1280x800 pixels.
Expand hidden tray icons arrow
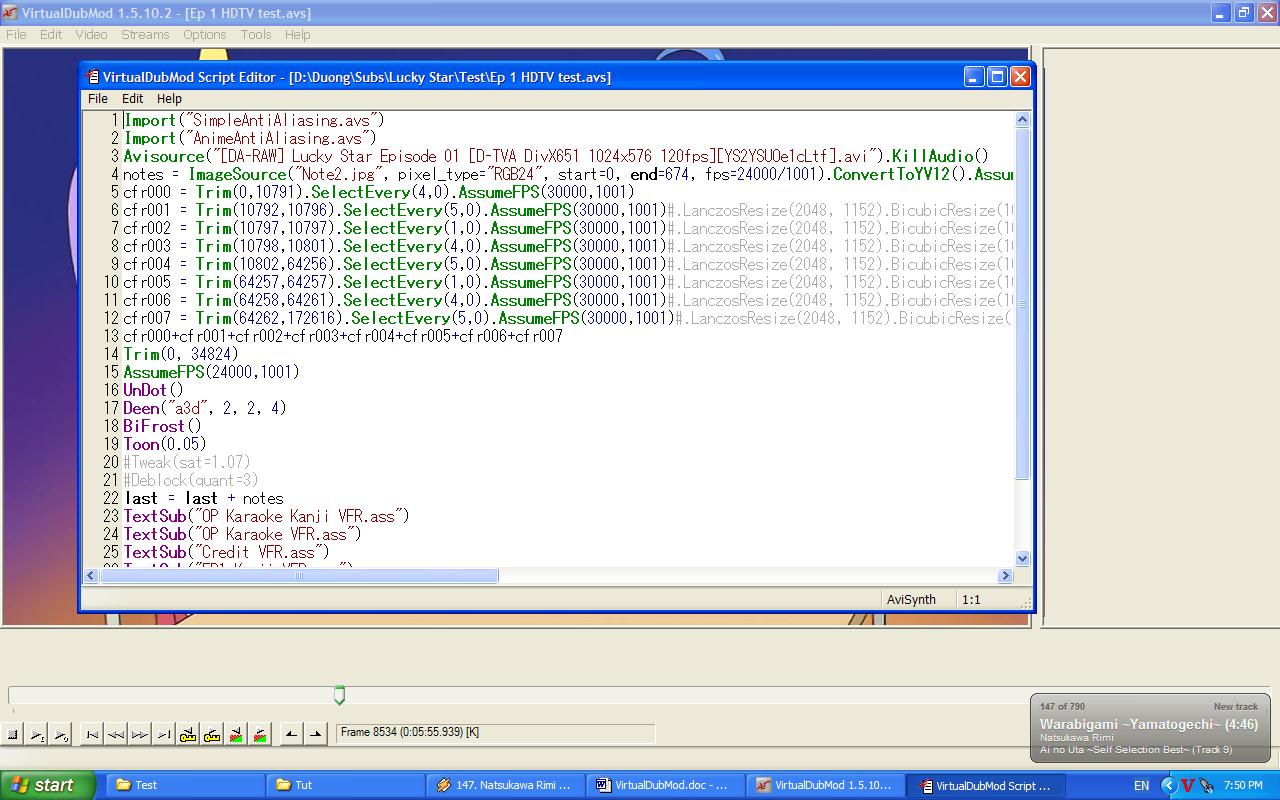click(x=1168, y=786)
